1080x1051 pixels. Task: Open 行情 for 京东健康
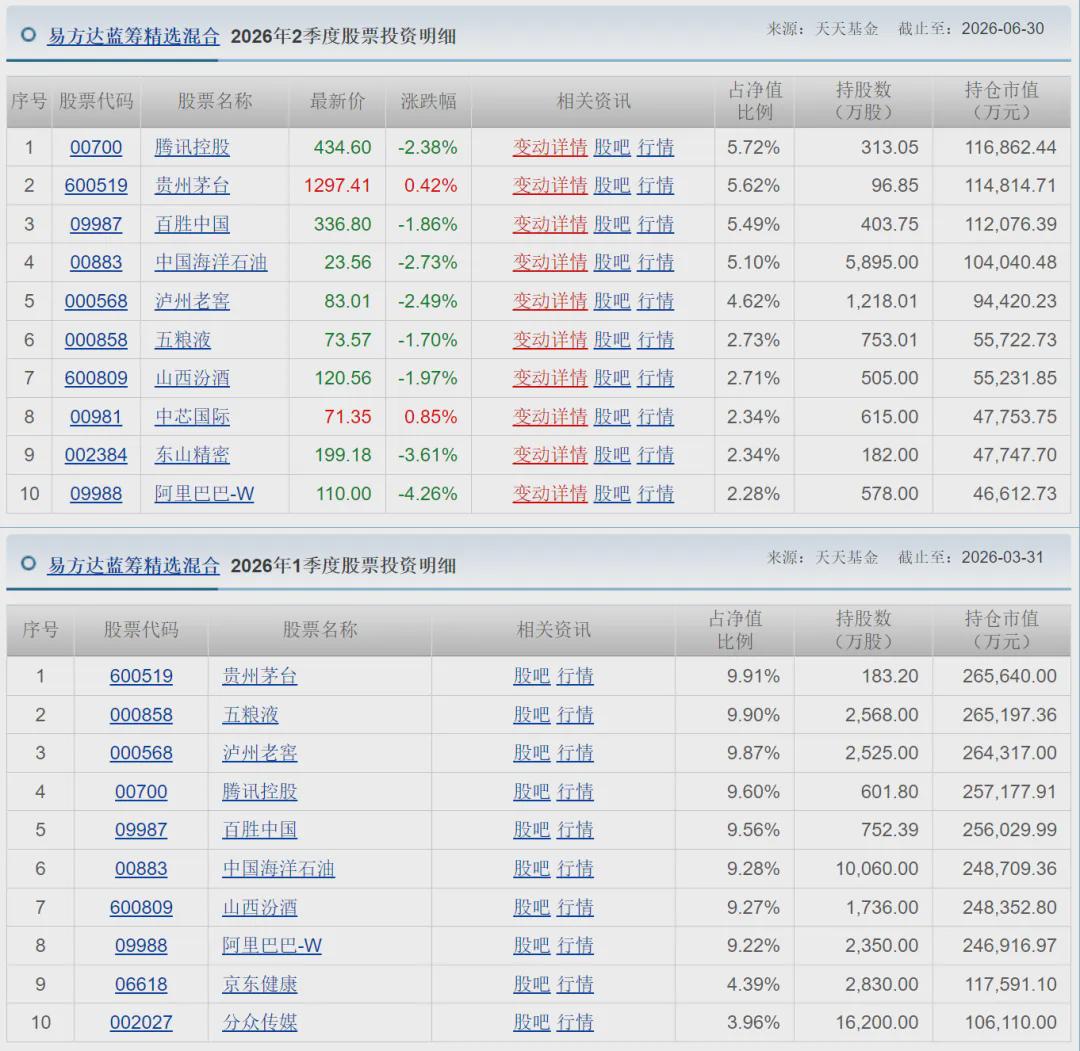pyautogui.click(x=574, y=985)
